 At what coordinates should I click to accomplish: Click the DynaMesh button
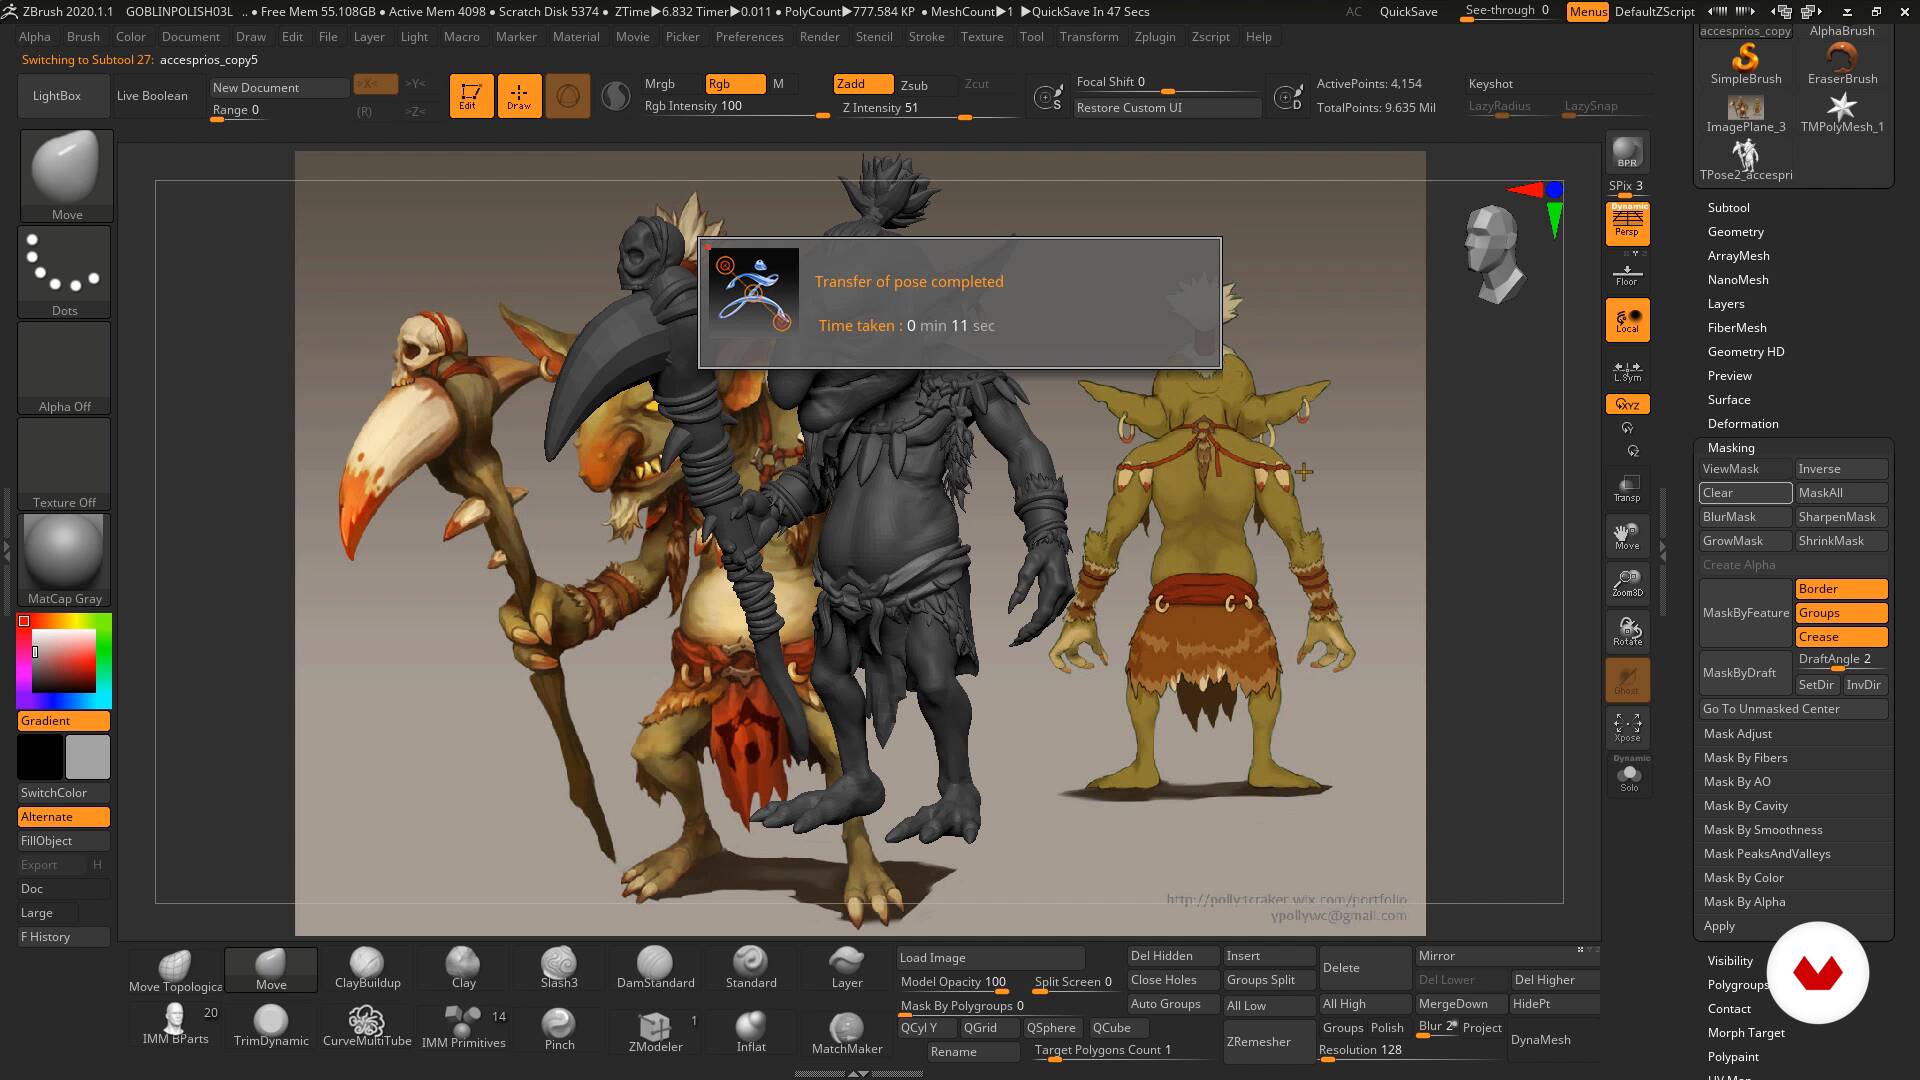coord(1554,1040)
